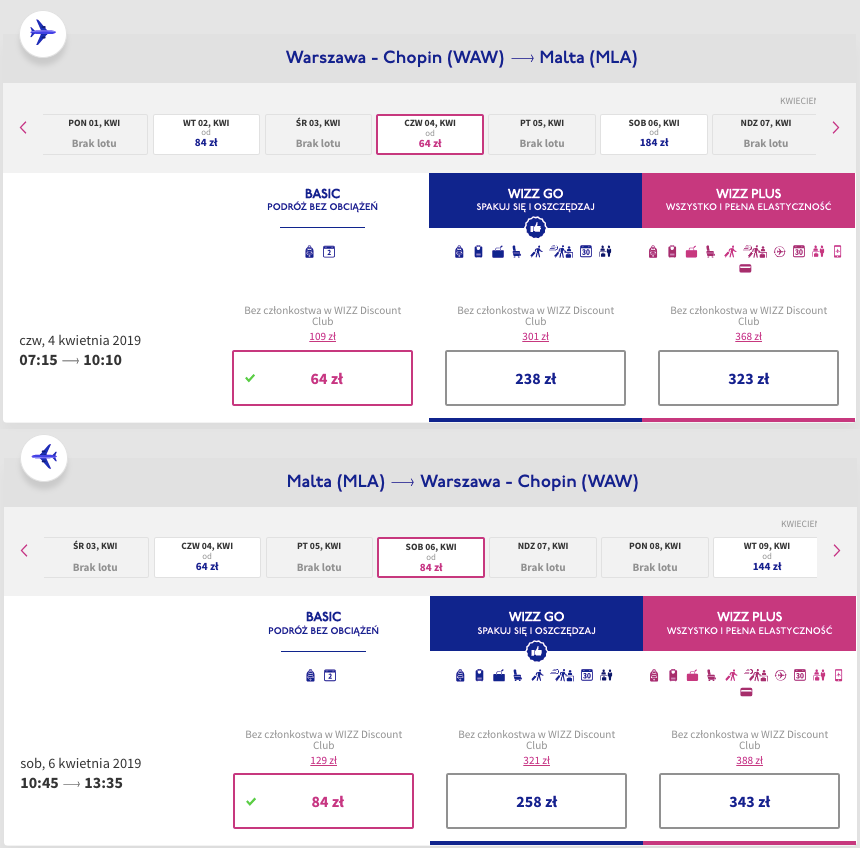
Task: Click return WIZZ PLUS refund card icon
Action: pos(746,692)
